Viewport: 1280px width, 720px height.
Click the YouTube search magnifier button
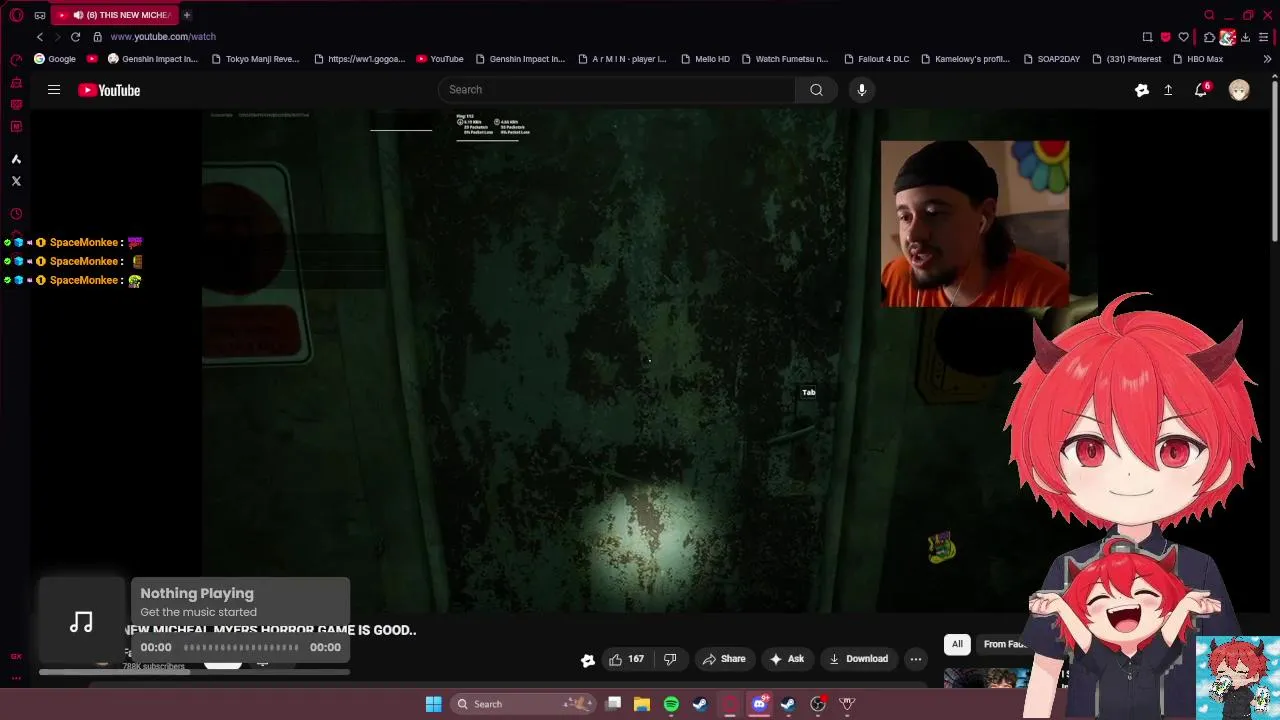coord(816,90)
